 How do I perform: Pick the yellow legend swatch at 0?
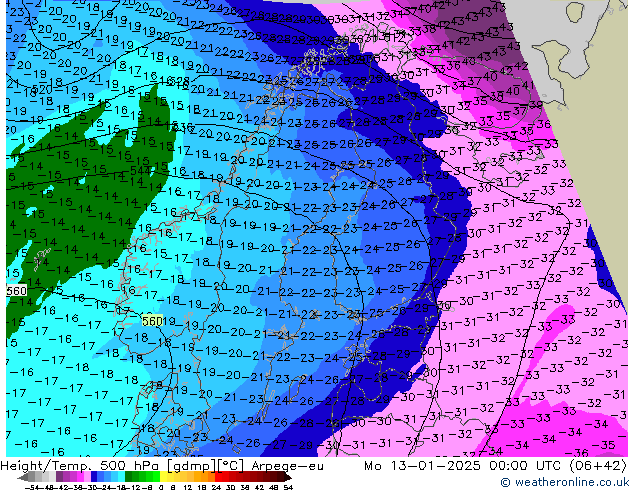(163, 476)
